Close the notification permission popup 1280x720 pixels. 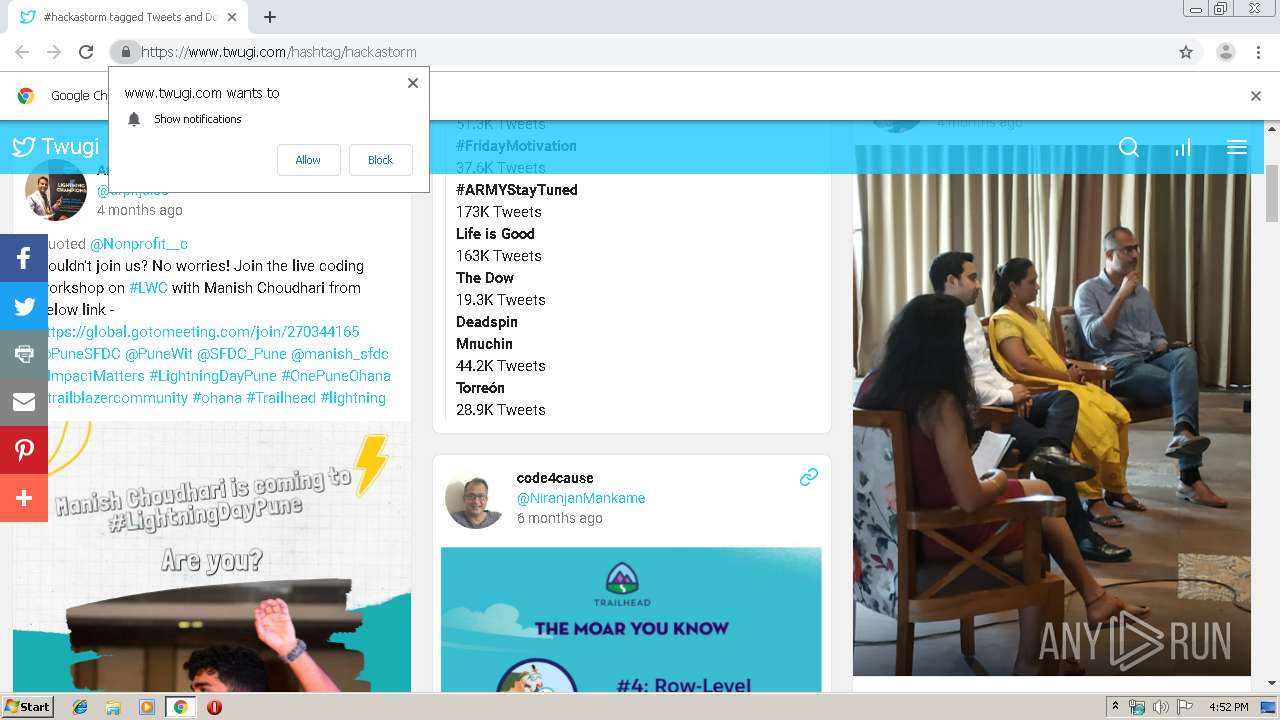click(413, 83)
